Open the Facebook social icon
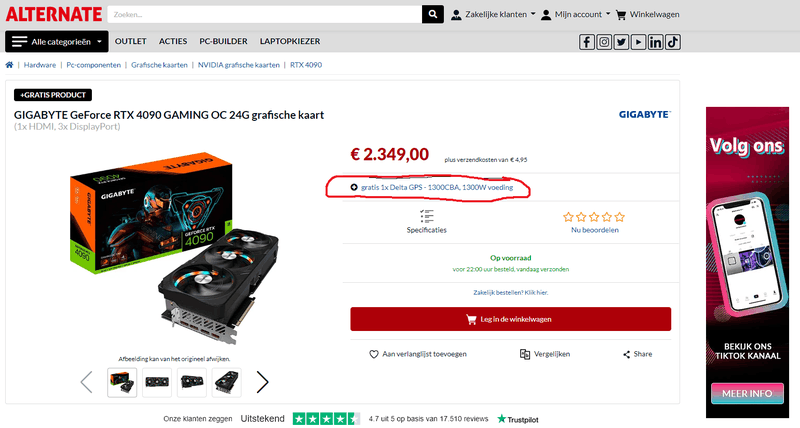The height and width of the screenshot is (428, 800). tap(587, 42)
